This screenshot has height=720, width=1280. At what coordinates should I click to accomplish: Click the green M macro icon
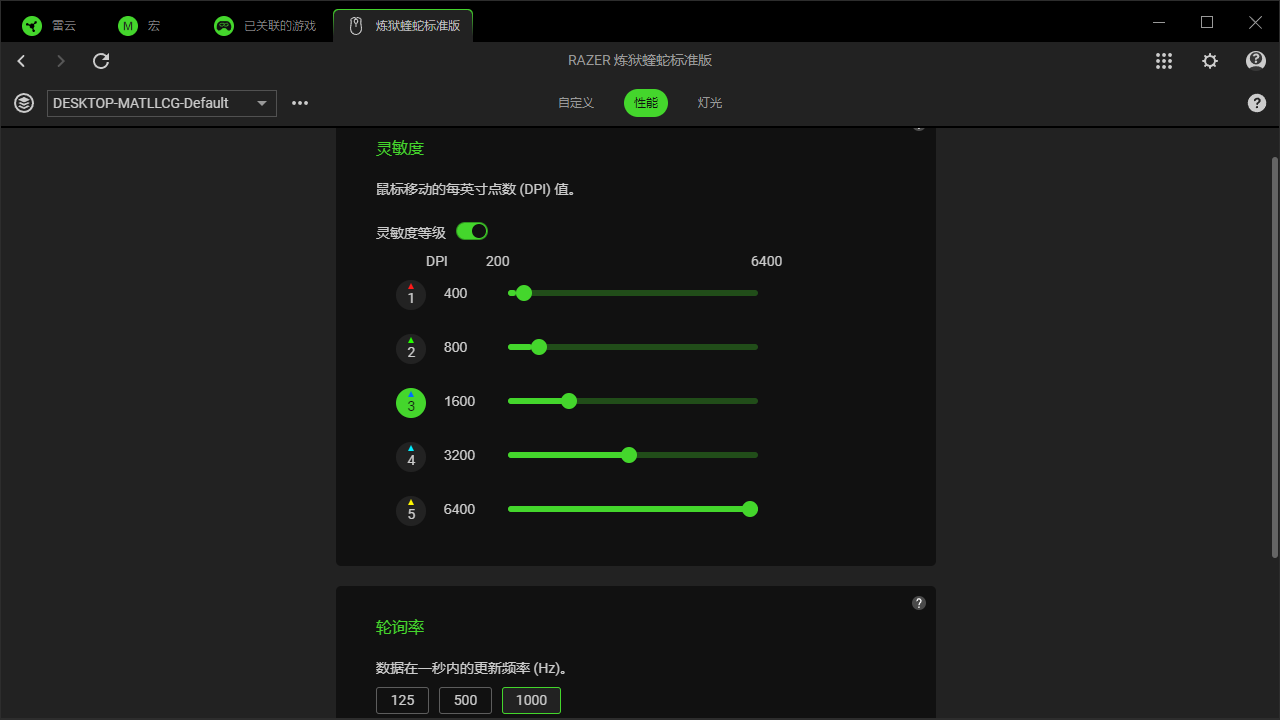127,26
